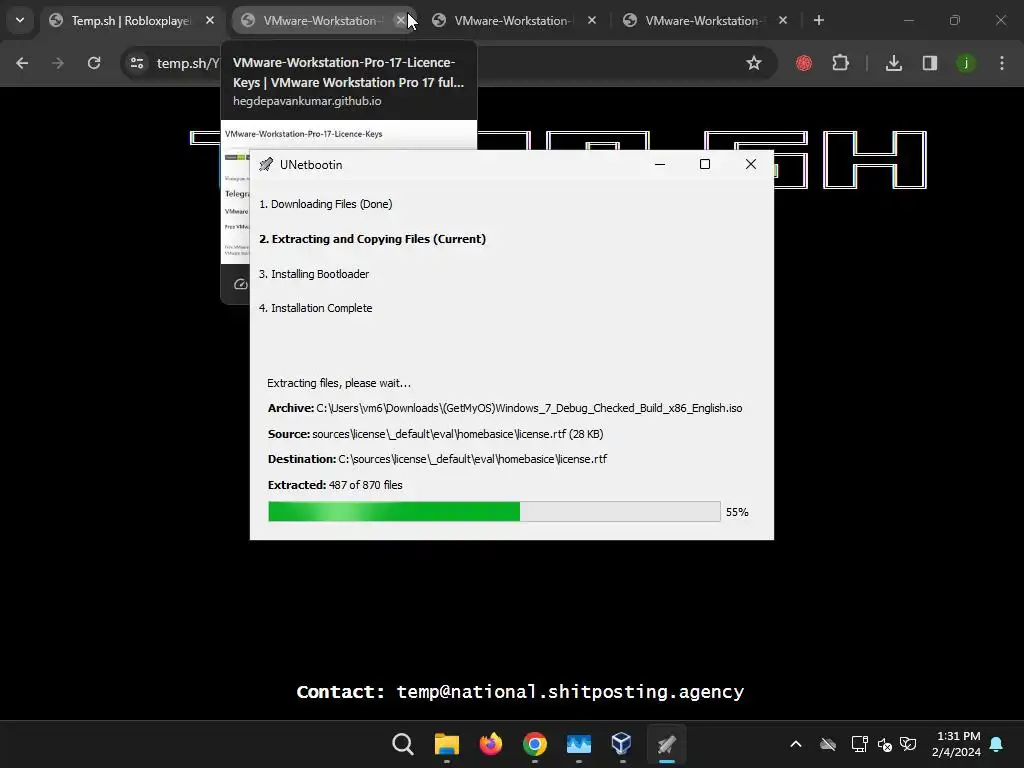
Task: Expand hidden system tray icons
Action: (795, 744)
